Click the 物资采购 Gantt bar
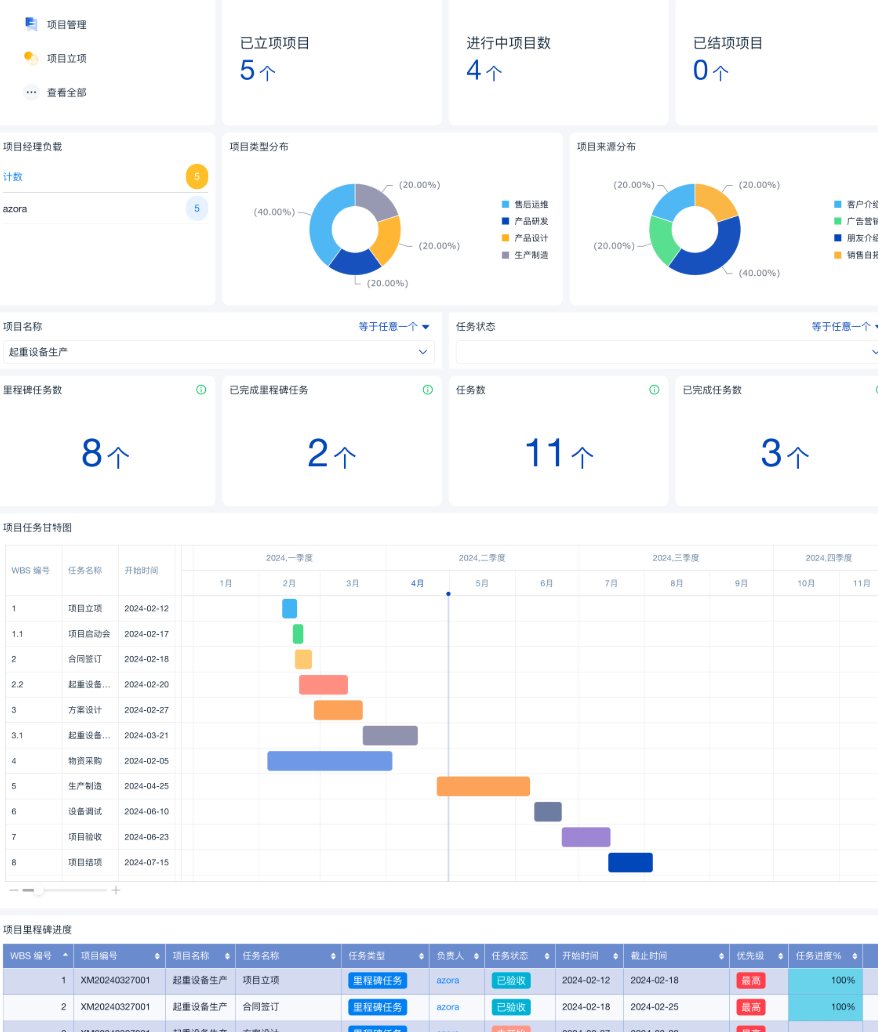The width and height of the screenshot is (878, 1032). pos(330,761)
